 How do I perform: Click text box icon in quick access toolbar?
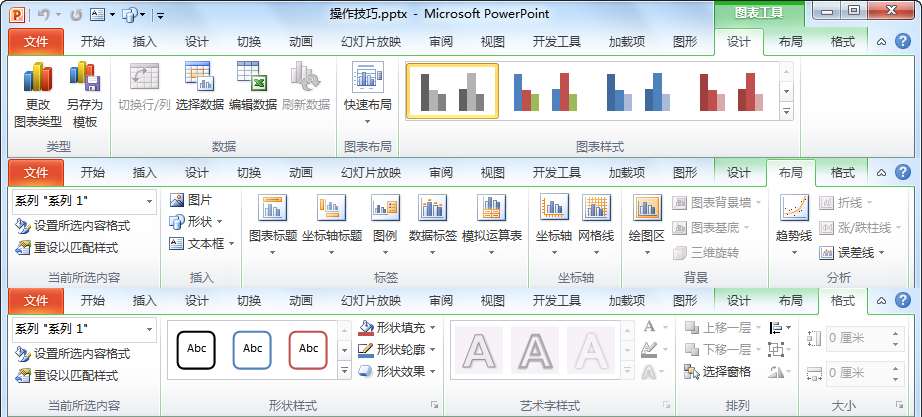97,15
